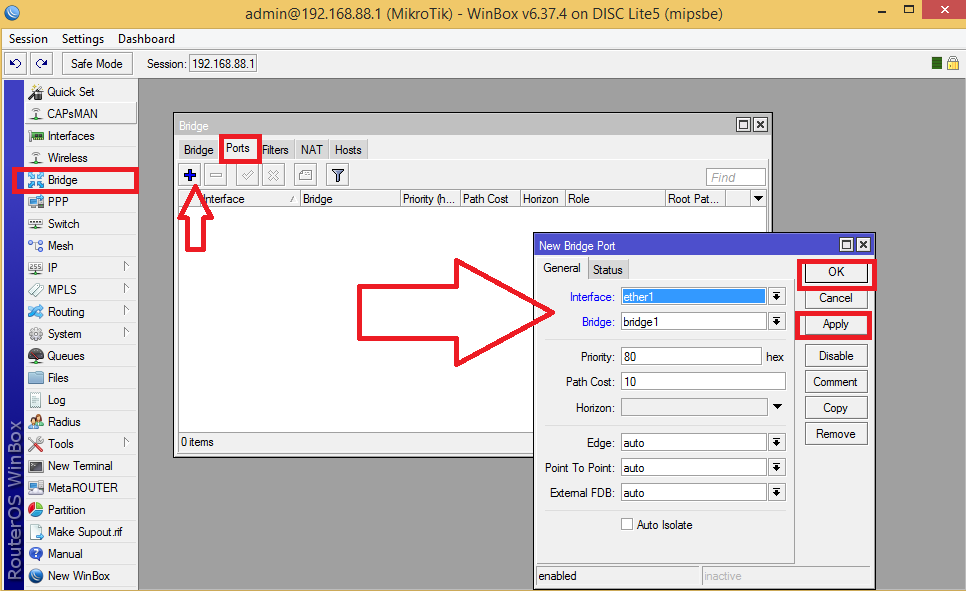The width and height of the screenshot is (966, 591).
Task: Click the Redo arrow icon
Action: tap(41, 63)
